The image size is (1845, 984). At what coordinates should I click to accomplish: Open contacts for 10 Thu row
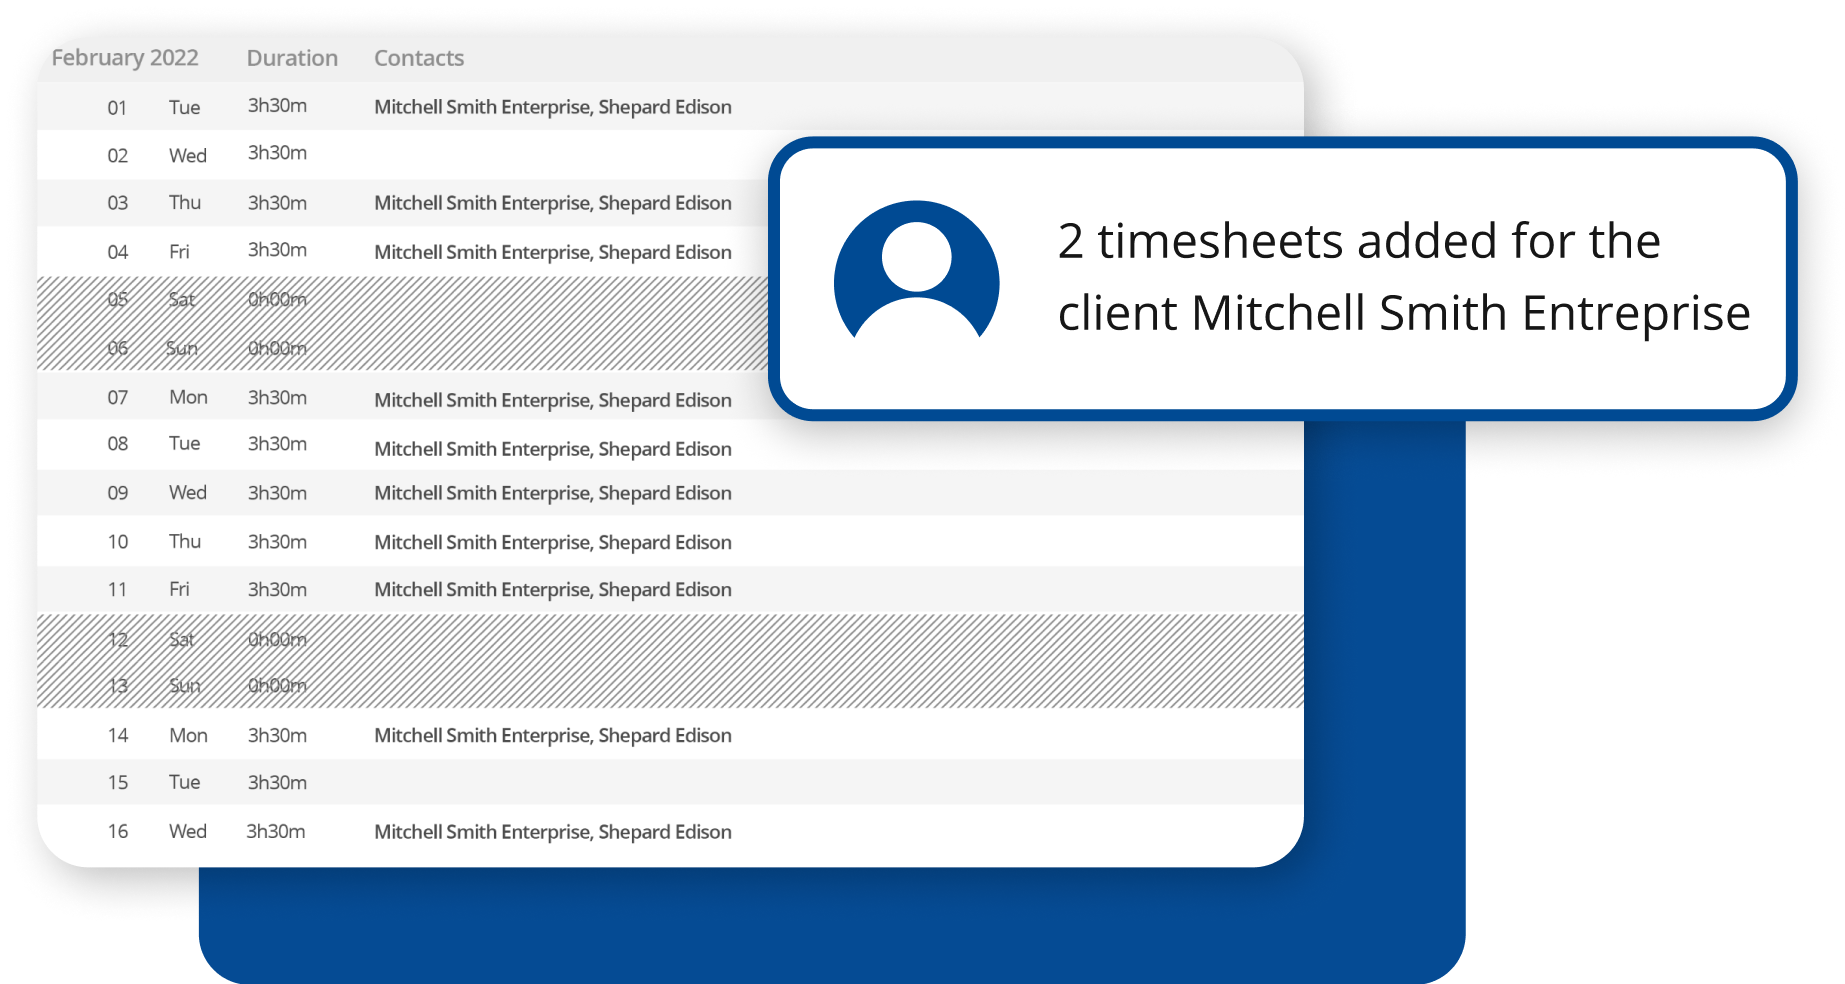point(553,542)
